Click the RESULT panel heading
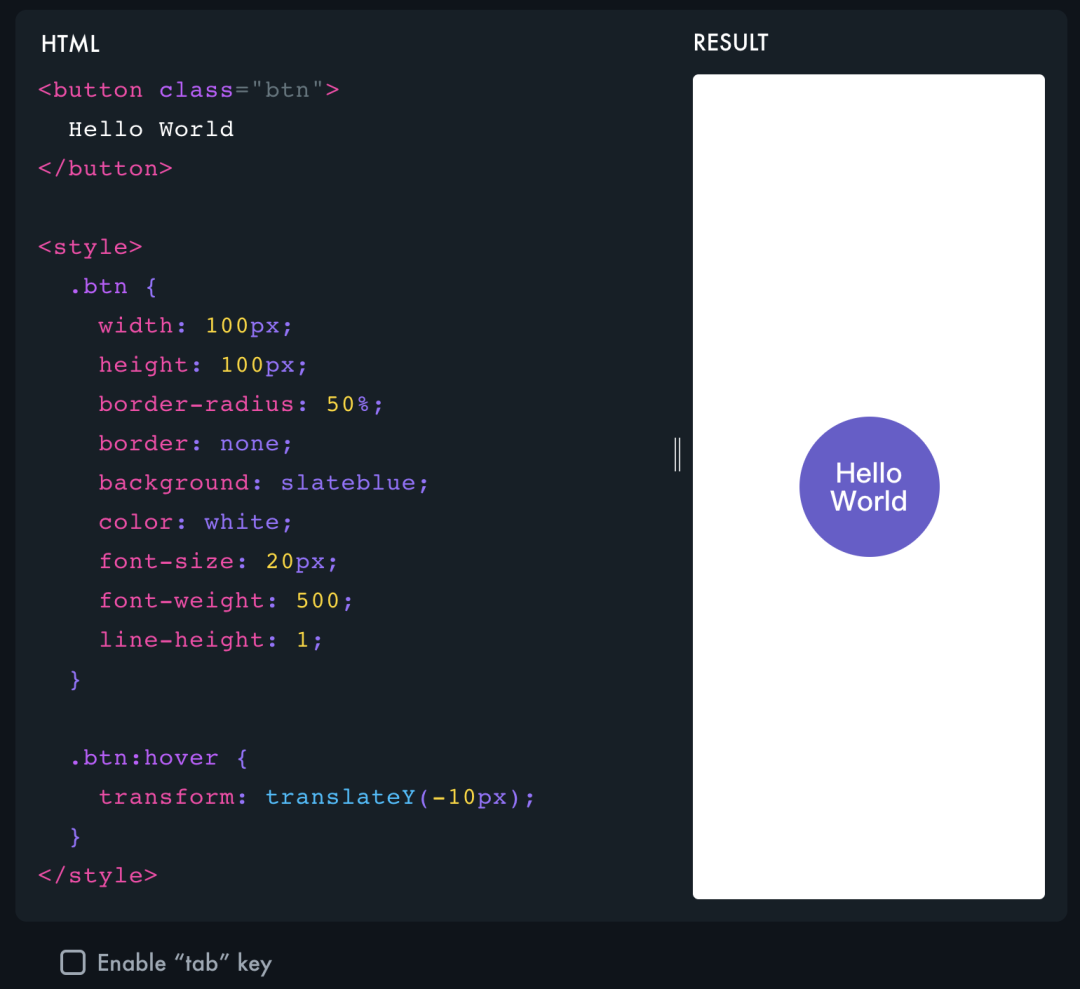 click(730, 43)
